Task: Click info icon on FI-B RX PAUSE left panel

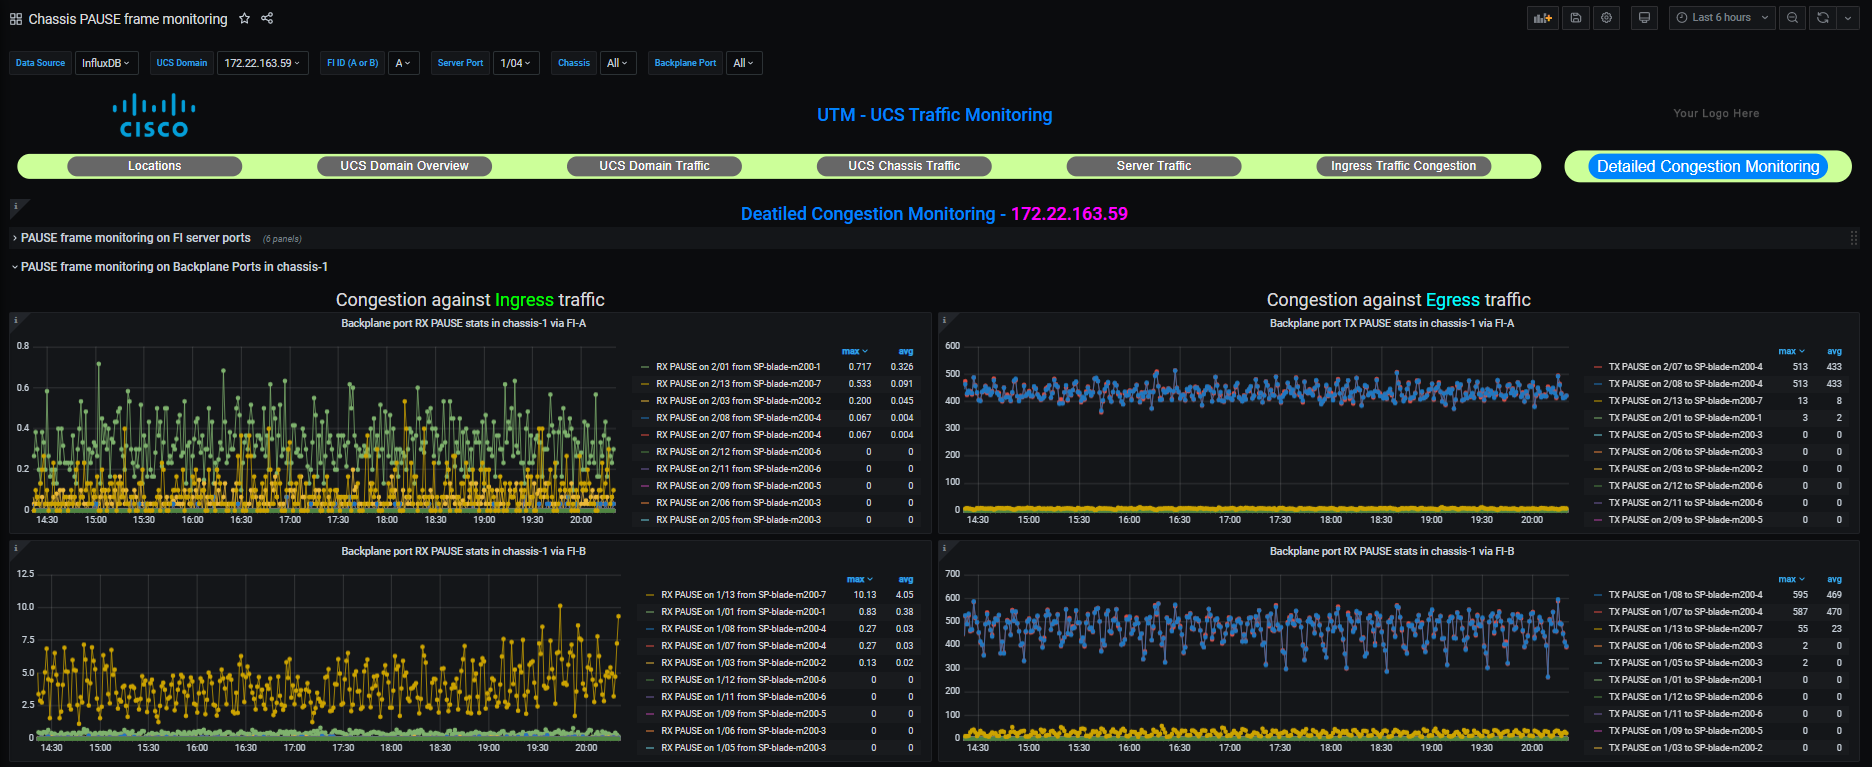Action: (x=16, y=549)
